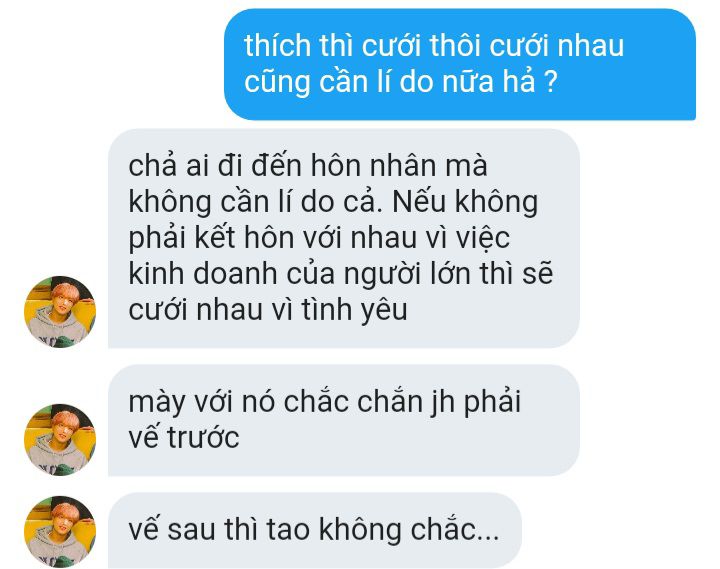Select the "vế sau thì tao không chắc..." bubble
The width and height of the screenshot is (720, 569).
coord(315,531)
